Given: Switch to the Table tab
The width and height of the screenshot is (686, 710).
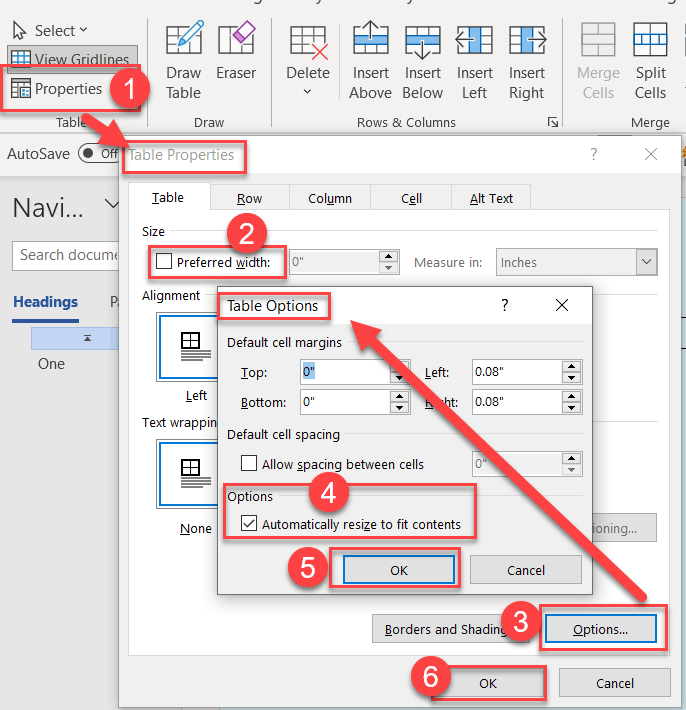Looking at the screenshot, I should [168, 197].
